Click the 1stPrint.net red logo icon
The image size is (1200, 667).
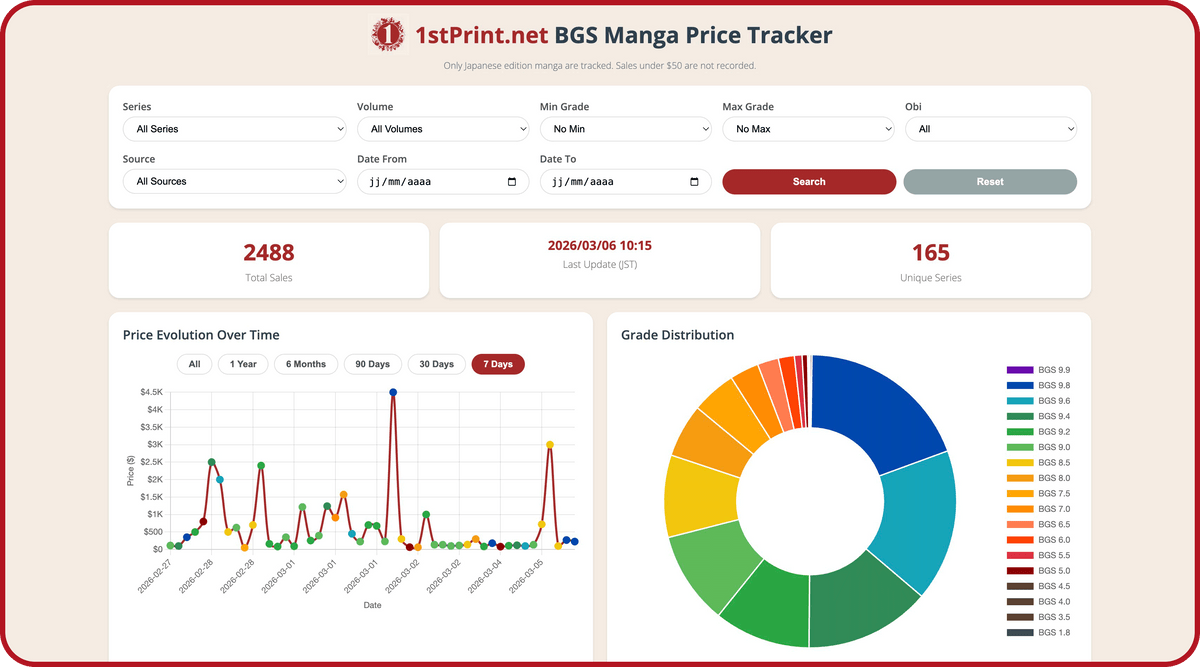pyautogui.click(x=387, y=35)
